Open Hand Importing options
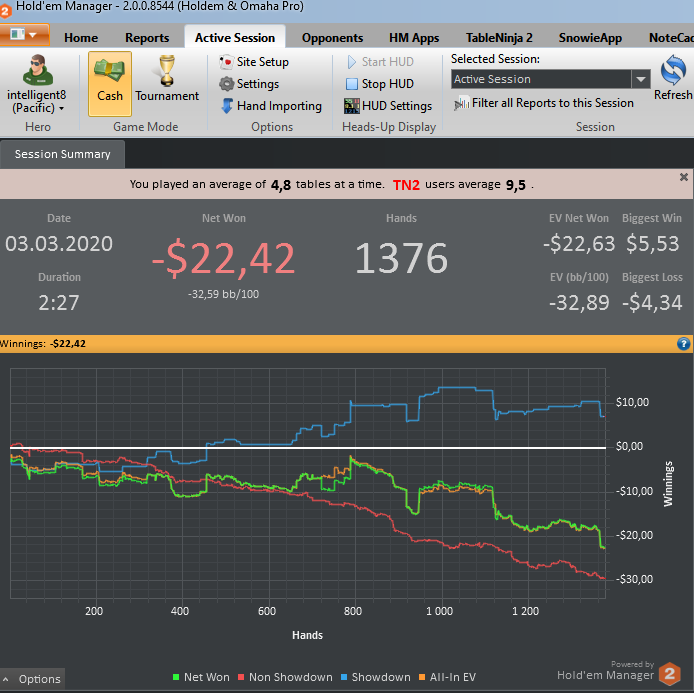Viewport: 694px width, 693px height. coord(271,106)
